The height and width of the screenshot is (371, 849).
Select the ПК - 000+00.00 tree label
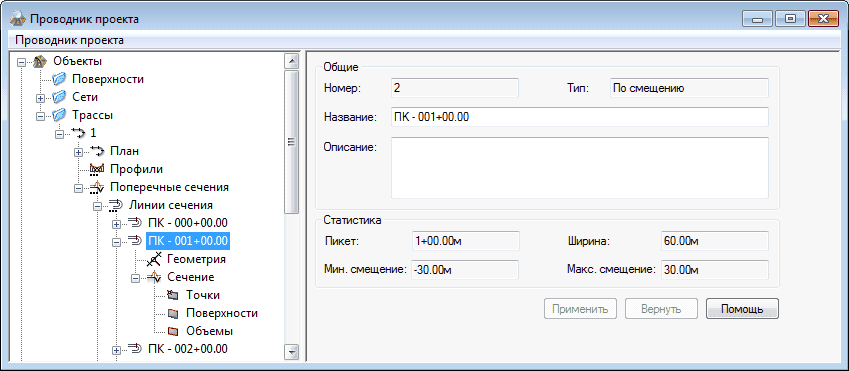click(187, 223)
